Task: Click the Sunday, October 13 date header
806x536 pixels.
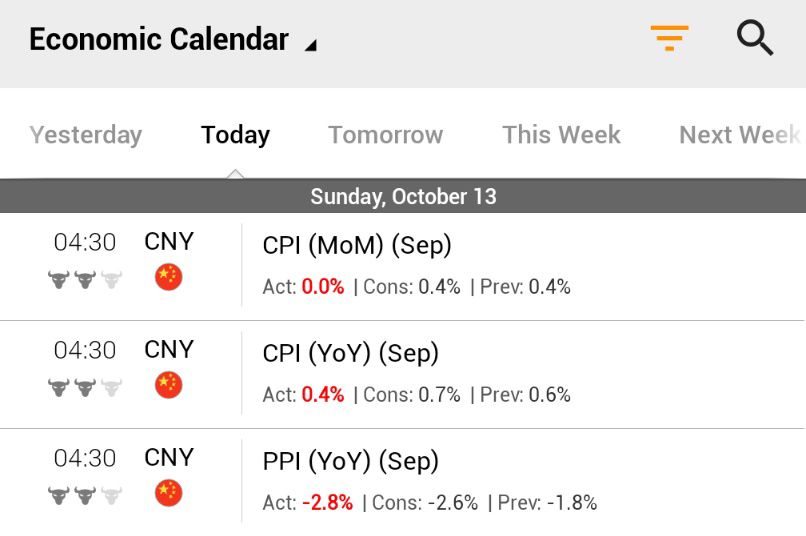Action: click(x=403, y=196)
